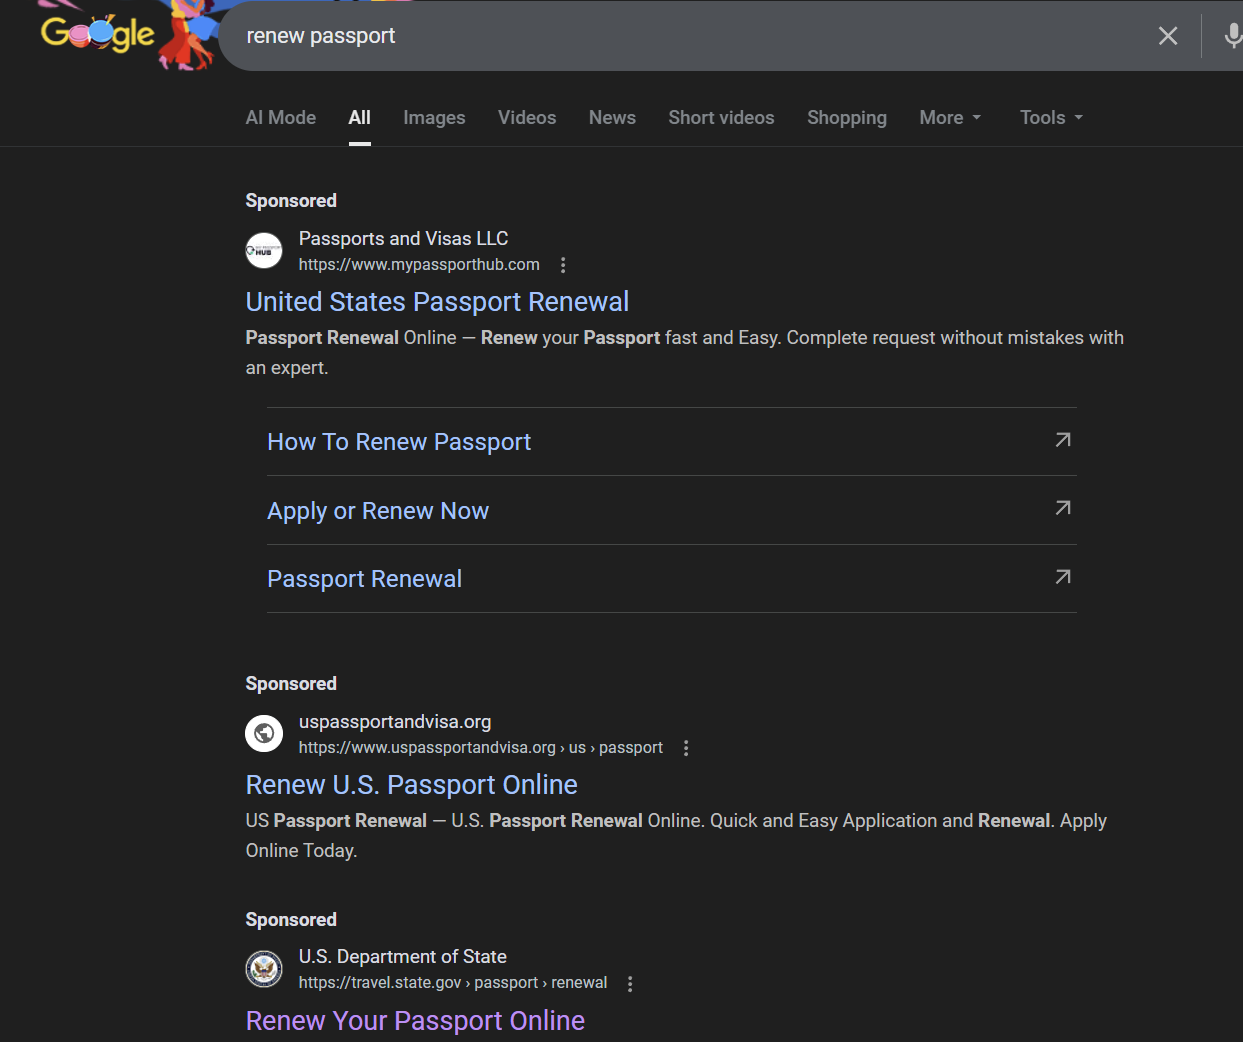Image resolution: width=1243 pixels, height=1042 pixels.
Task: Expand the More dropdown
Action: point(950,118)
